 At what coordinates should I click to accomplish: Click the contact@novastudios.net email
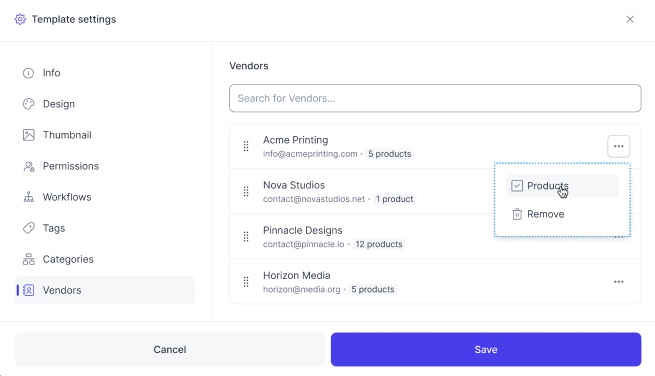[x=314, y=199]
